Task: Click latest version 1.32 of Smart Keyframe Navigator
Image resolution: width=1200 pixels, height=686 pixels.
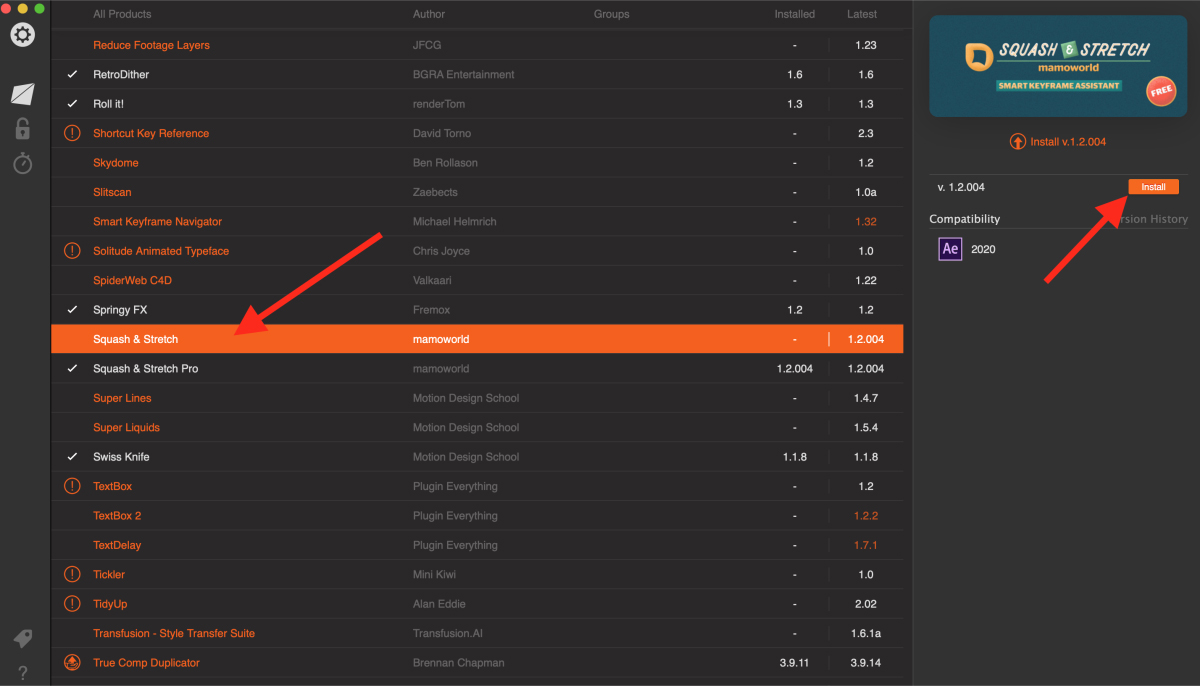Action: coord(865,222)
